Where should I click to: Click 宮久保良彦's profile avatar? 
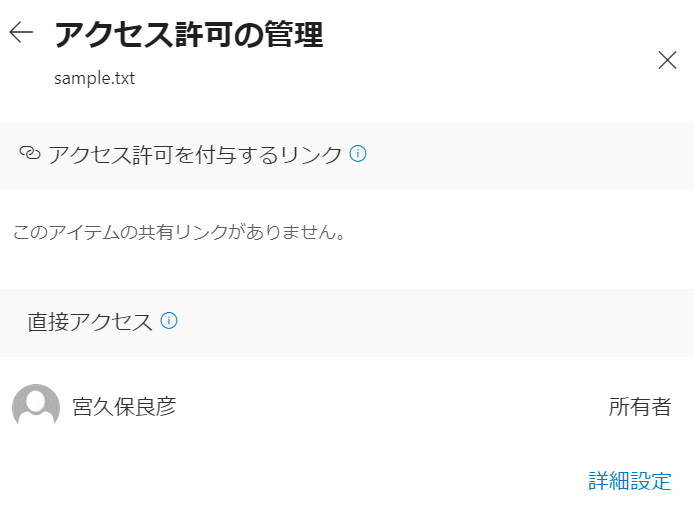click(36, 405)
